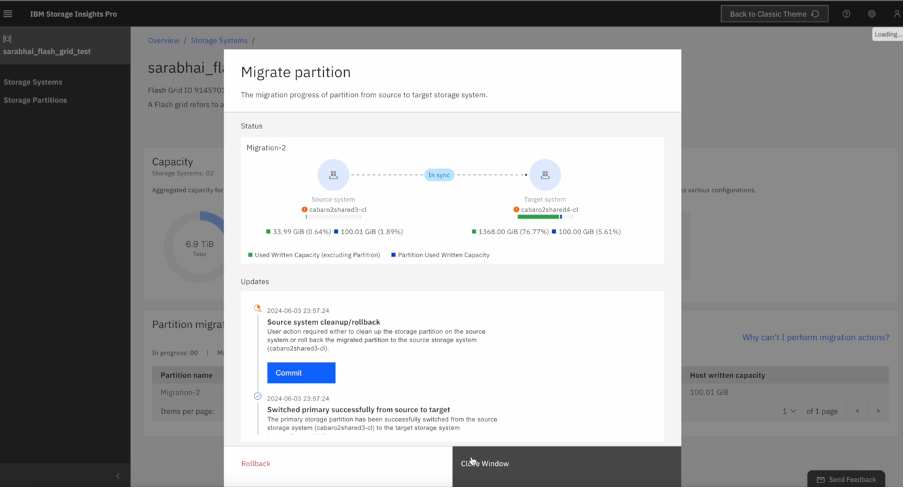
Task: Click Partition name column header
Action: coord(186,375)
